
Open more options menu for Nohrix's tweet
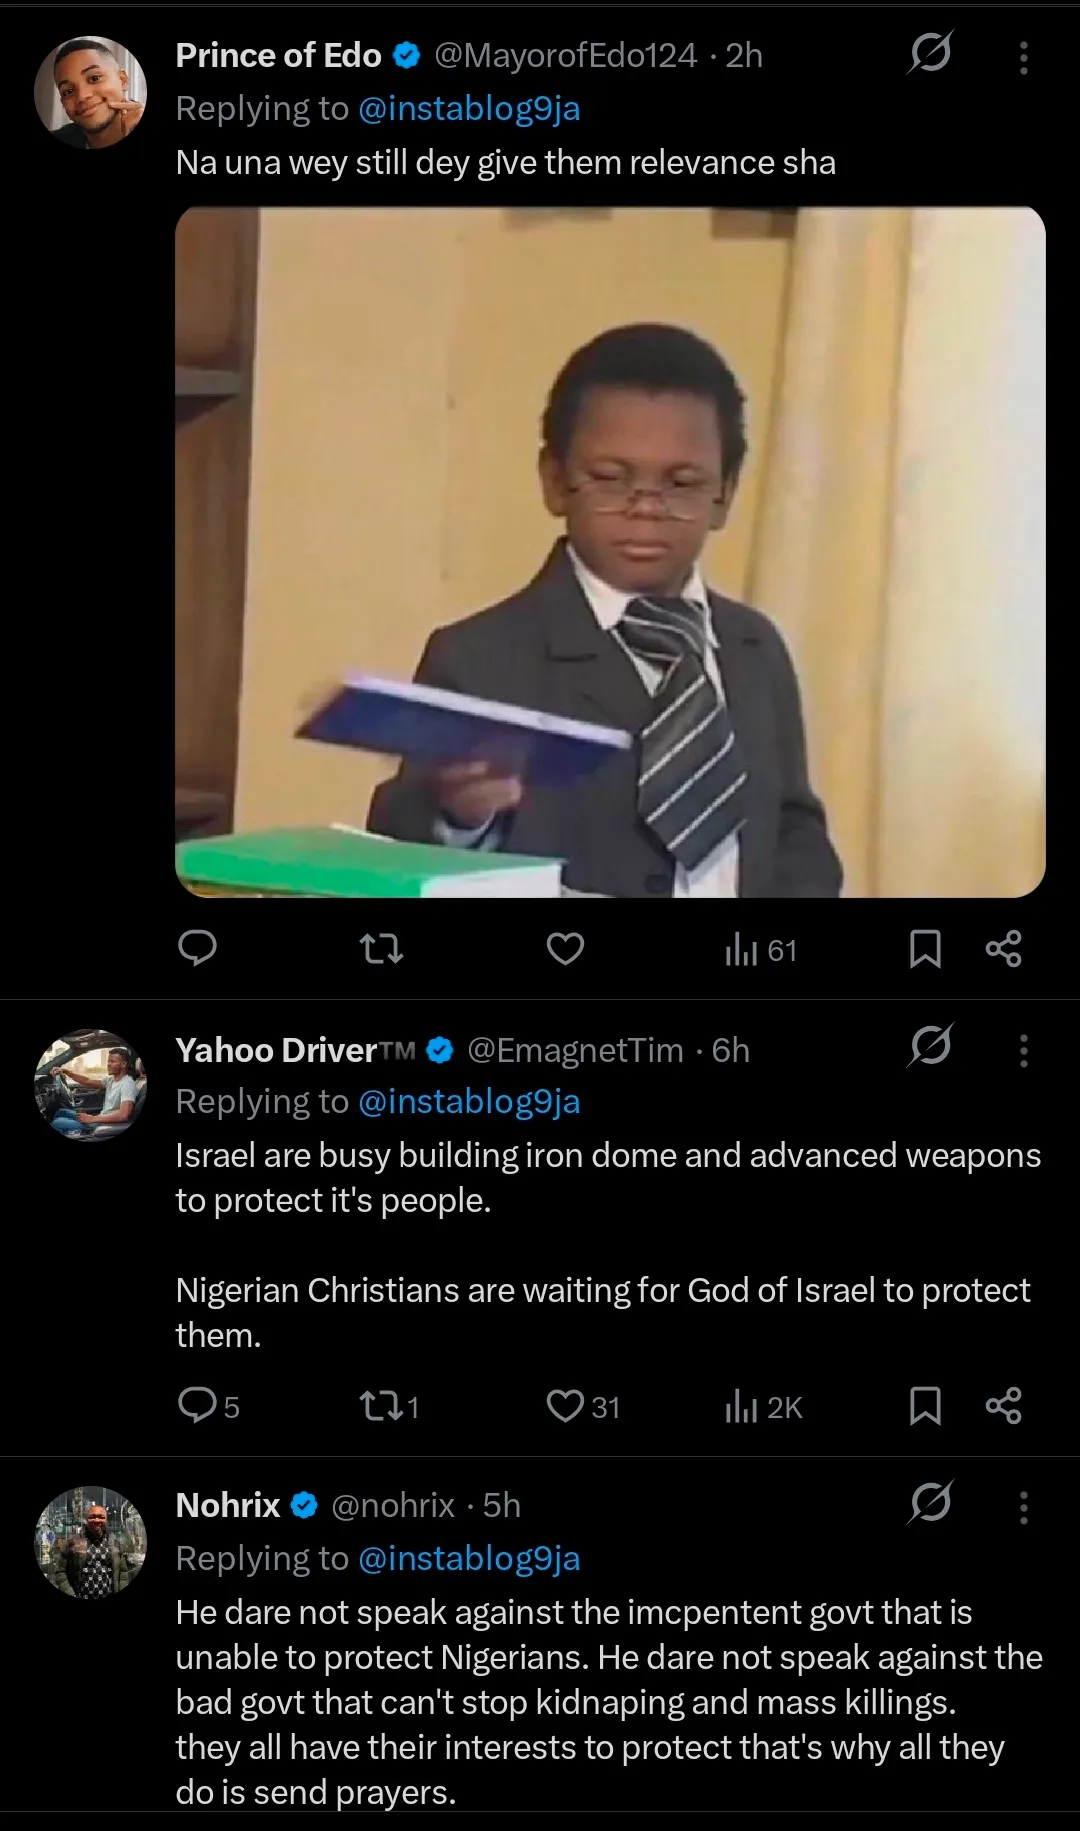coord(1023,1507)
